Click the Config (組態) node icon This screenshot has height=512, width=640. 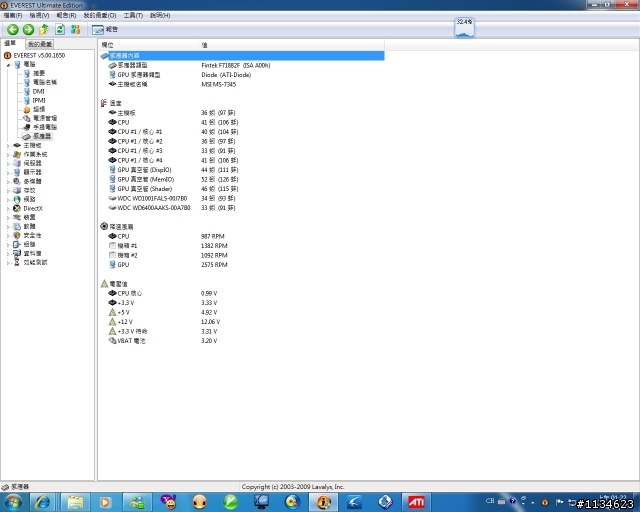(17, 245)
